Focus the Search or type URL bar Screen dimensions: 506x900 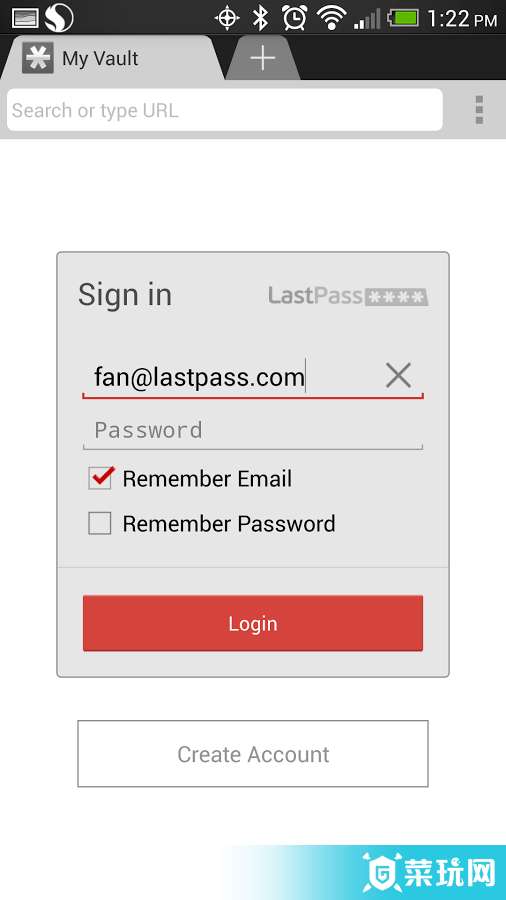(x=225, y=110)
